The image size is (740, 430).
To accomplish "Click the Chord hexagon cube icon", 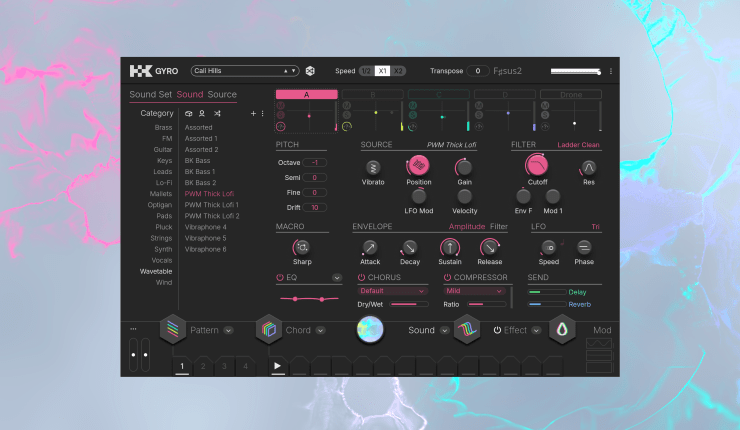I will [269, 329].
